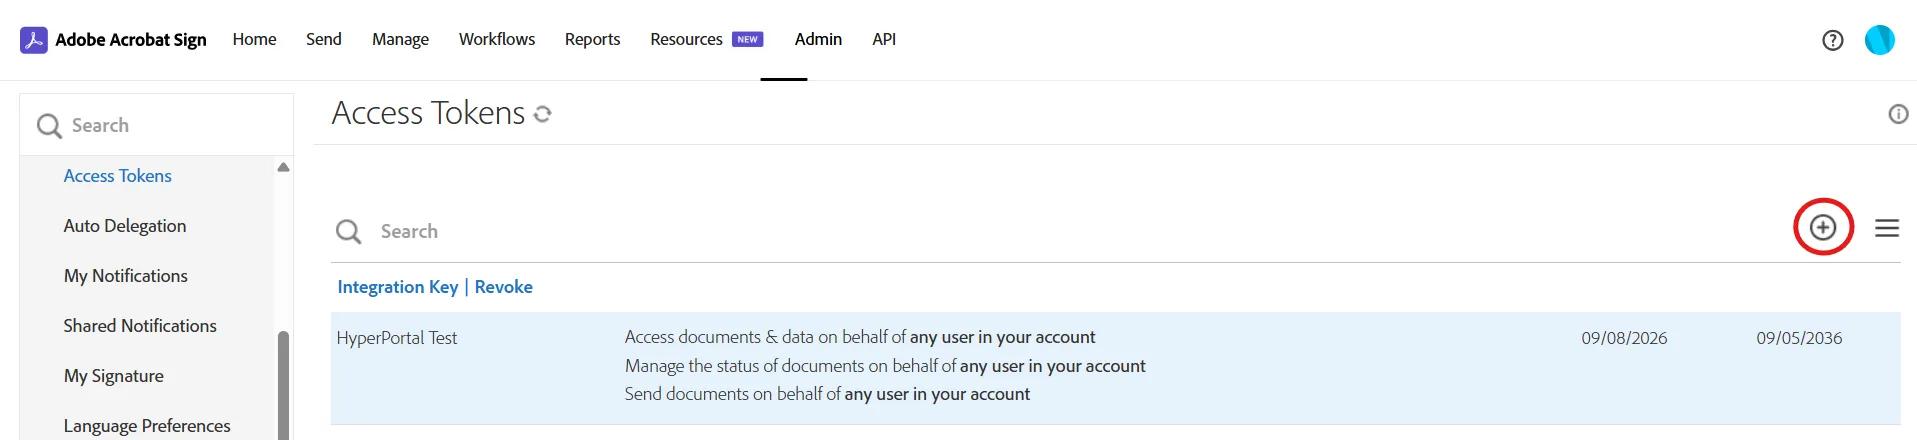Click the sidebar scrollbar thumb
This screenshot has height=440, width=1917.
(x=283, y=385)
